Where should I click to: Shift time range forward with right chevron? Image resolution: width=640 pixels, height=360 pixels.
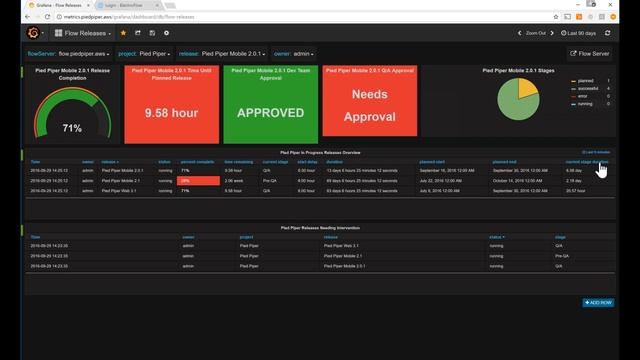pos(552,33)
